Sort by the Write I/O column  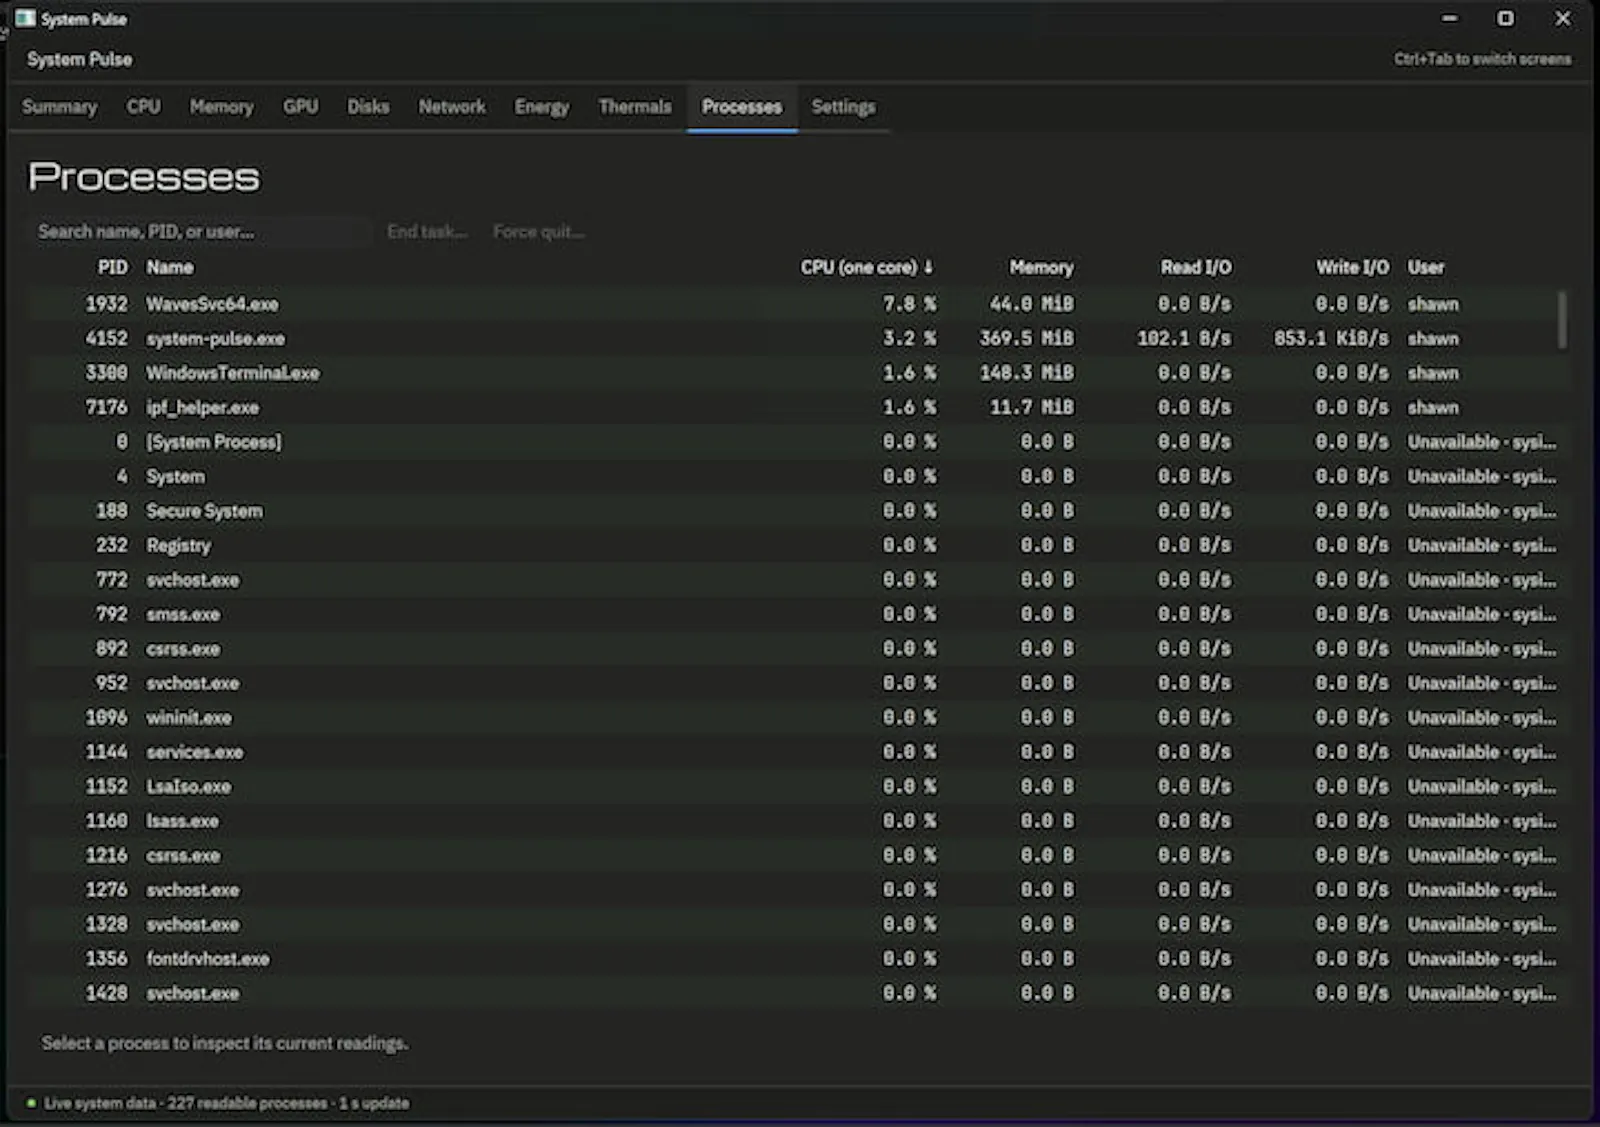(x=1352, y=268)
